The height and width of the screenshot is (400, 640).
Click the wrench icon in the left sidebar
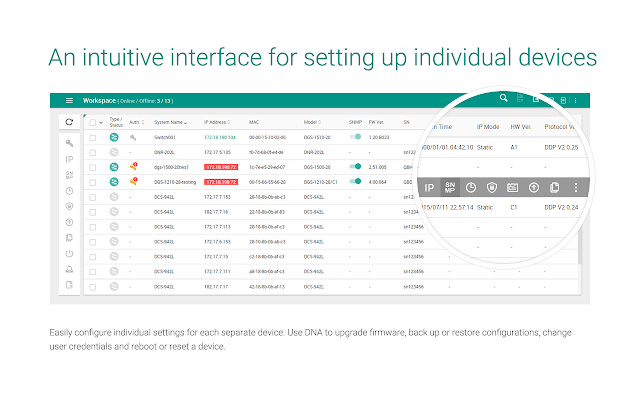[69, 143]
